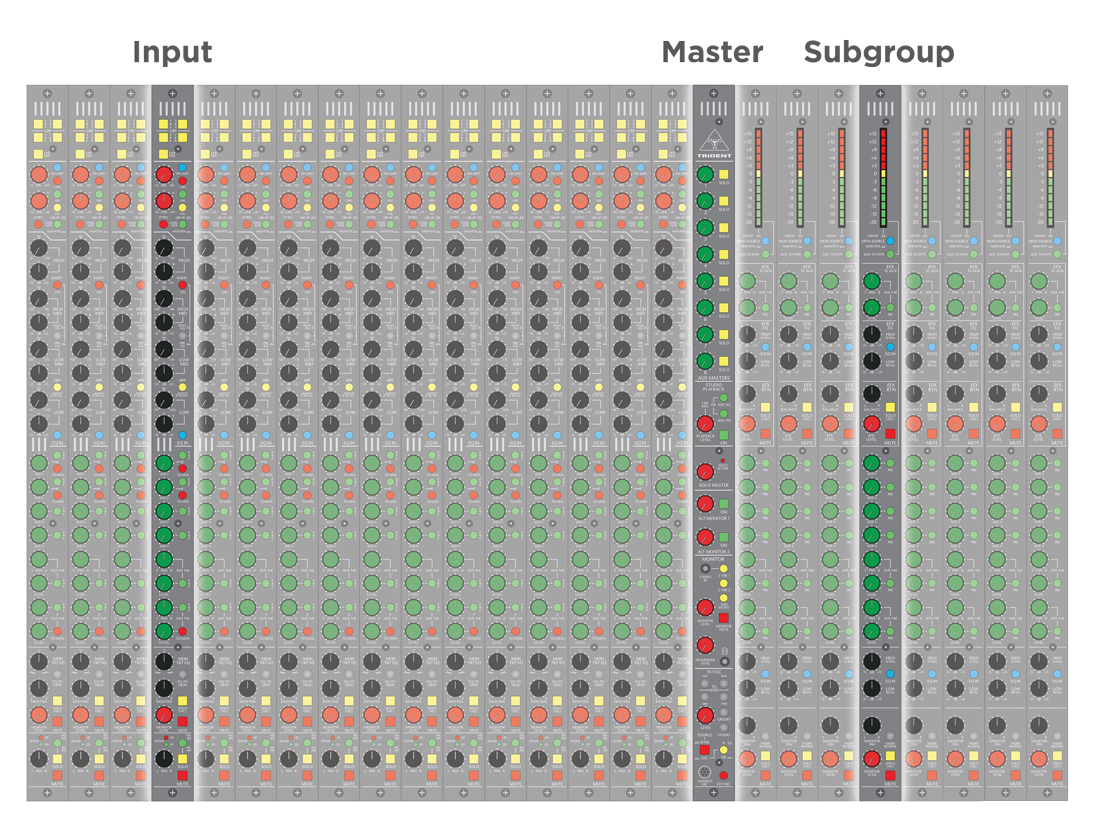Viewport: 1100px width, 825px height.
Task: Click the LED level meter on the highlighted subgroup strip
Action: tap(878, 170)
